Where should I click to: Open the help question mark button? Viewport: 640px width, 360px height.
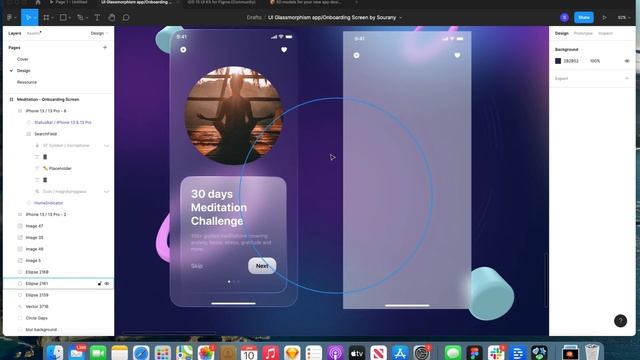click(620, 321)
